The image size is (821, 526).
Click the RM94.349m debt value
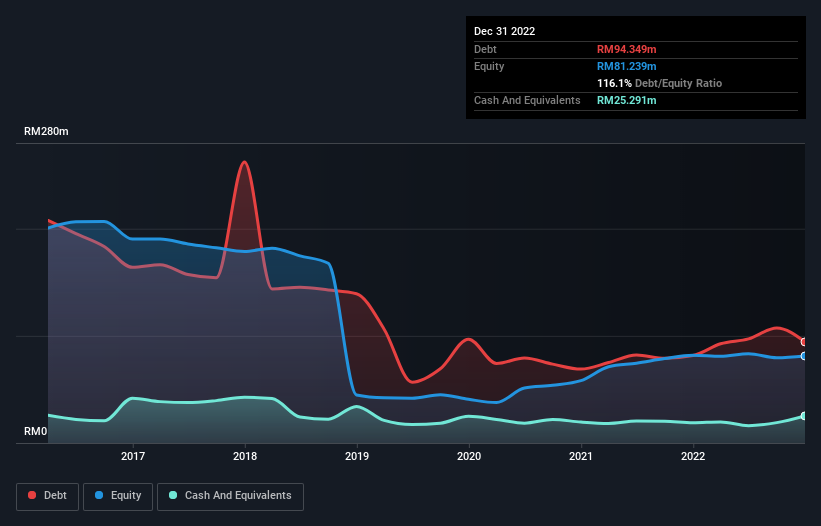pyautogui.click(x=627, y=49)
